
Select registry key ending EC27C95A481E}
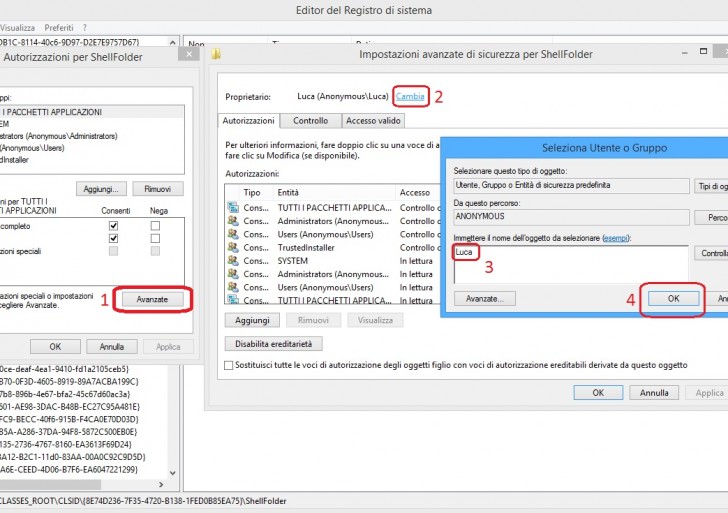click(70, 407)
